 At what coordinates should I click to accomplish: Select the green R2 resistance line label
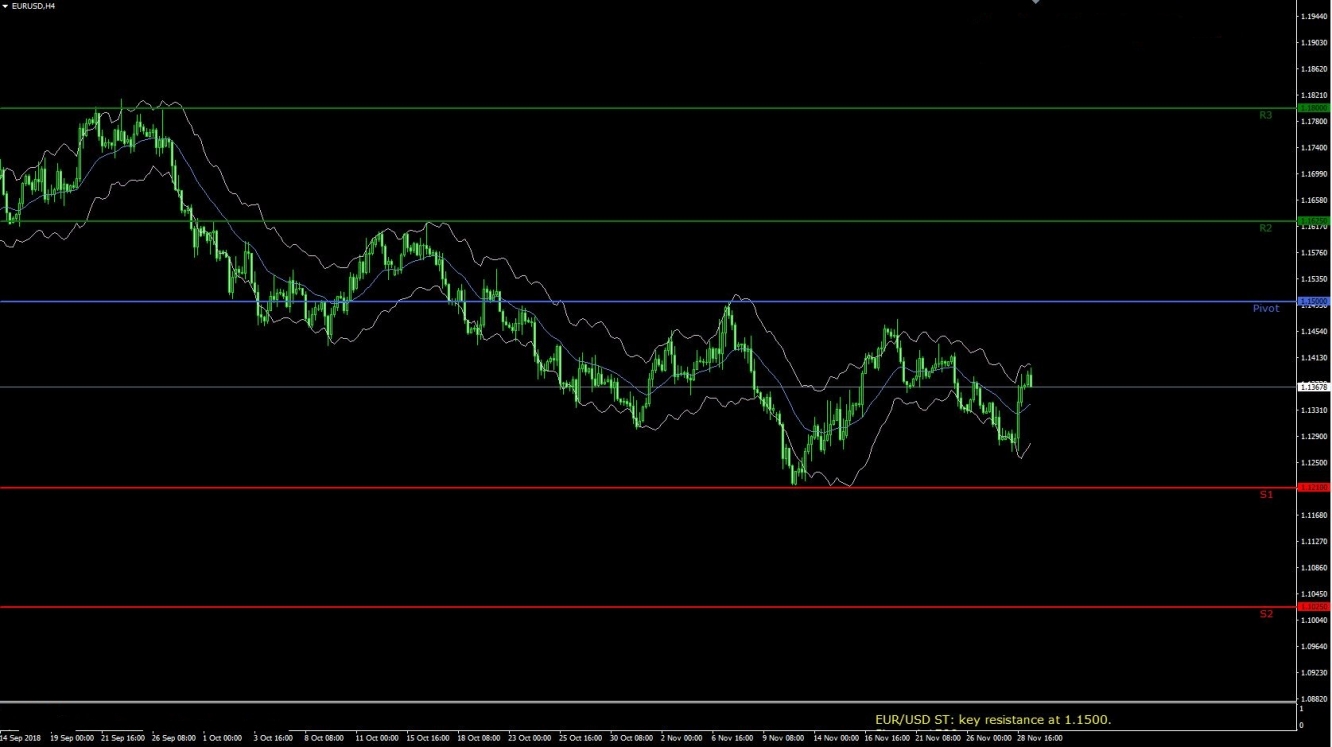(x=1265, y=229)
